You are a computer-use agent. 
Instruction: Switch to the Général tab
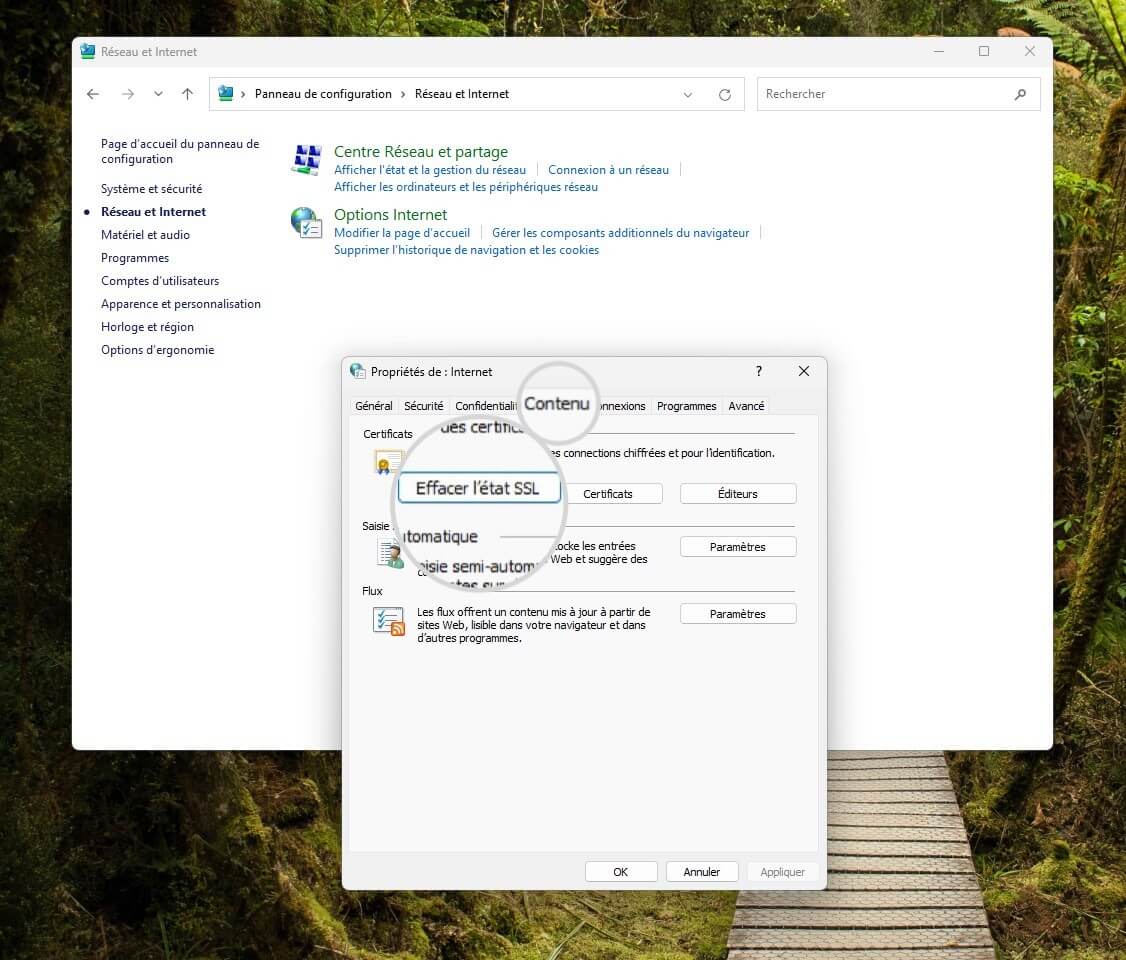[x=373, y=406]
